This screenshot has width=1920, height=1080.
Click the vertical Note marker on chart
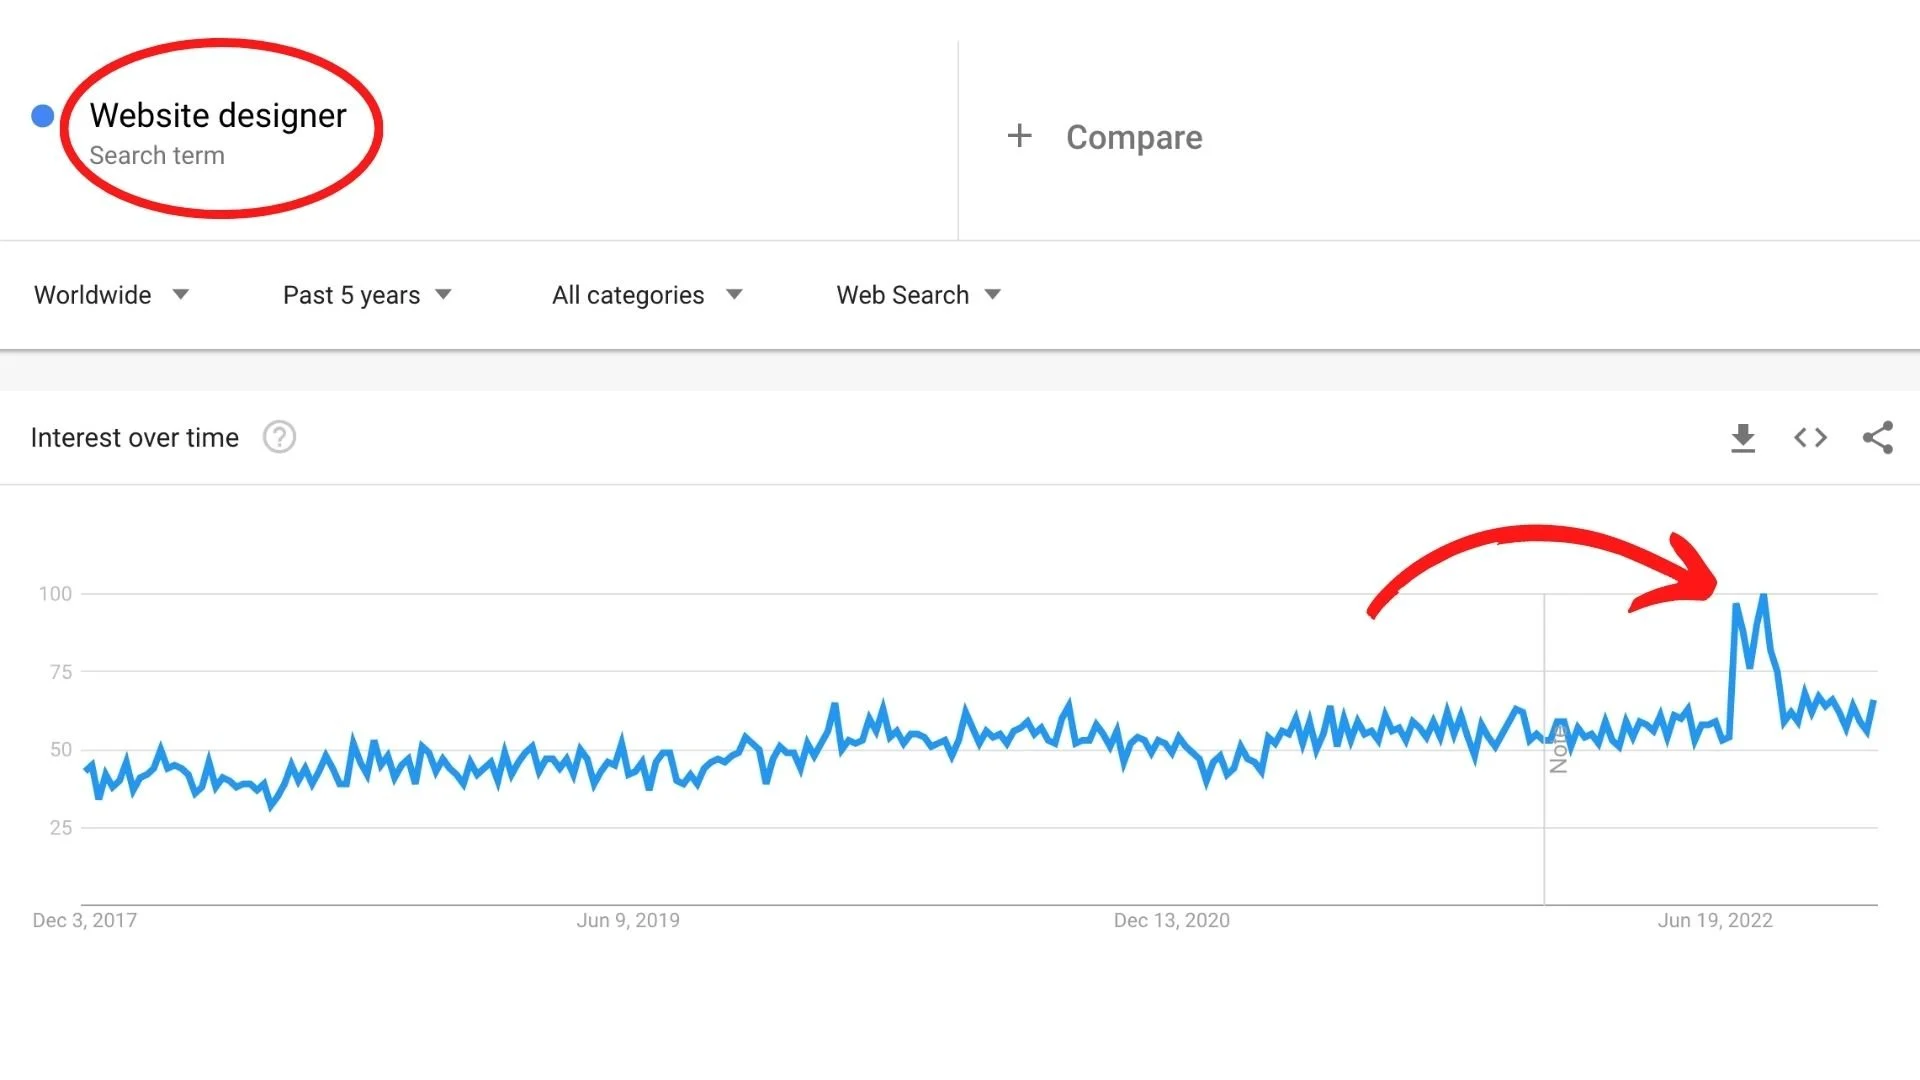click(x=1558, y=752)
